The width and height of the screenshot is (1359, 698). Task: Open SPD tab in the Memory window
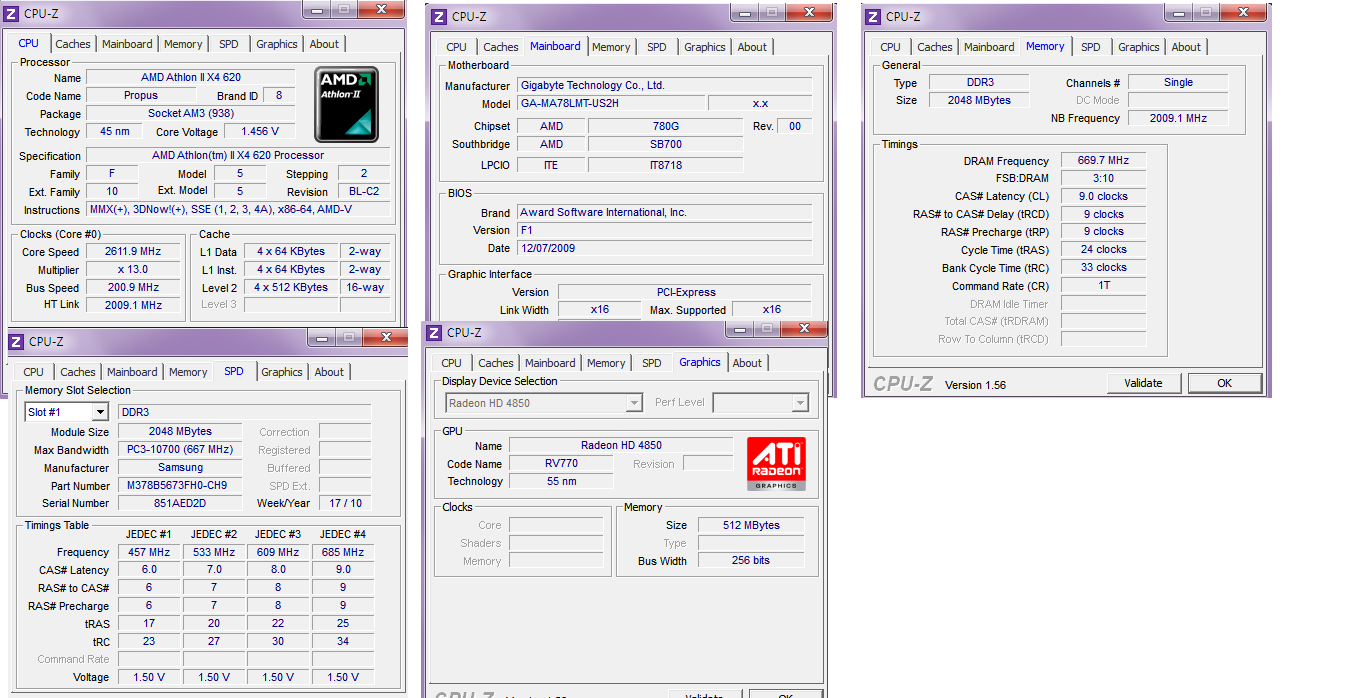click(1091, 47)
